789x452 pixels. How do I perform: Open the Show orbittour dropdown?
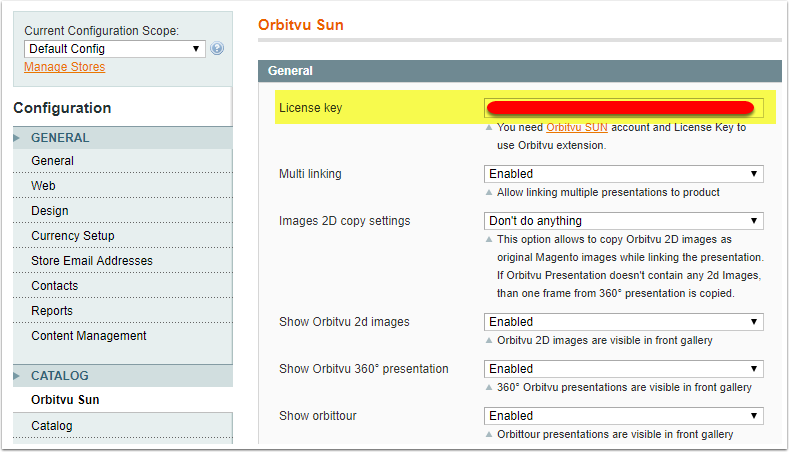pos(623,416)
